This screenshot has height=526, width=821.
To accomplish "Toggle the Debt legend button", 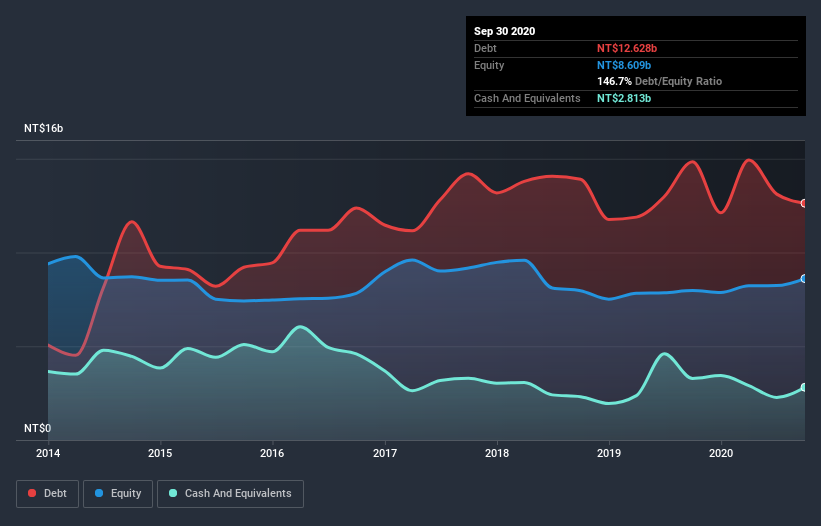I will [x=48, y=494].
